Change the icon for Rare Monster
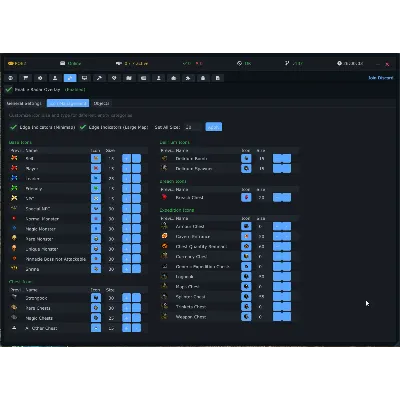Screen dimensions: 400x400 tap(96, 239)
